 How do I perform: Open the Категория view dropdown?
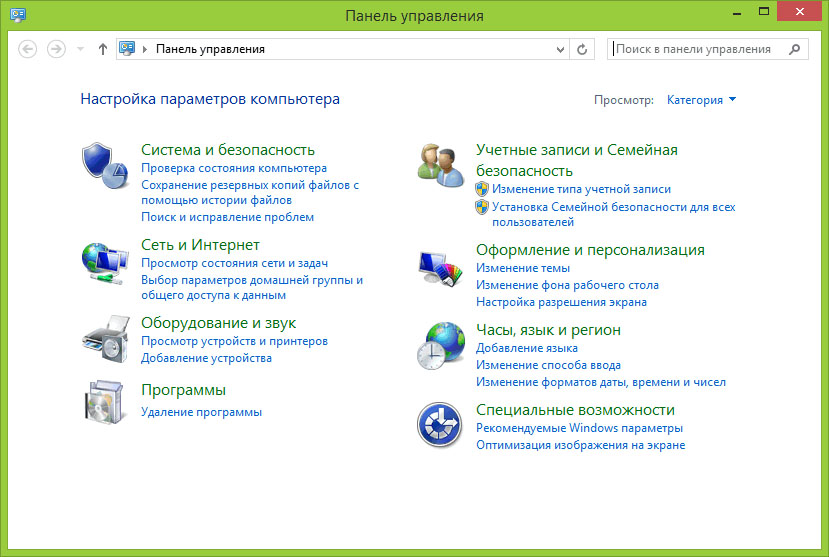point(701,100)
